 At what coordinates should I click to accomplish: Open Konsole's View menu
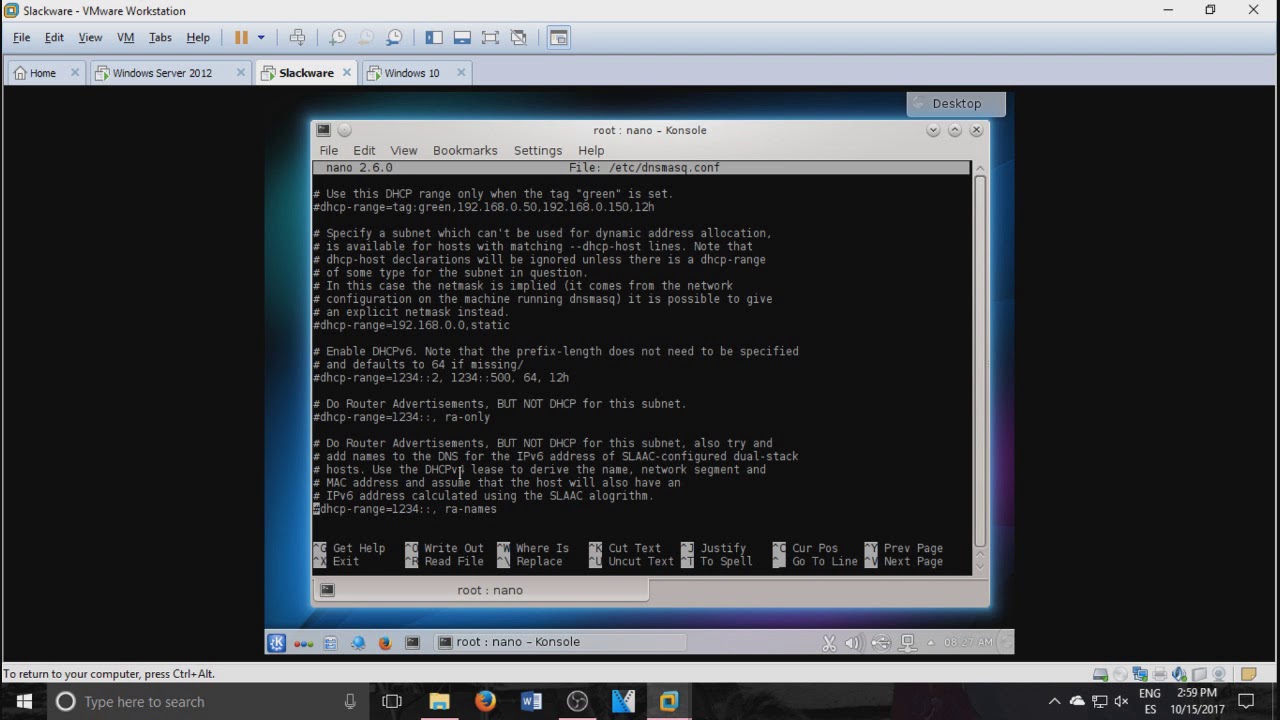(403, 150)
